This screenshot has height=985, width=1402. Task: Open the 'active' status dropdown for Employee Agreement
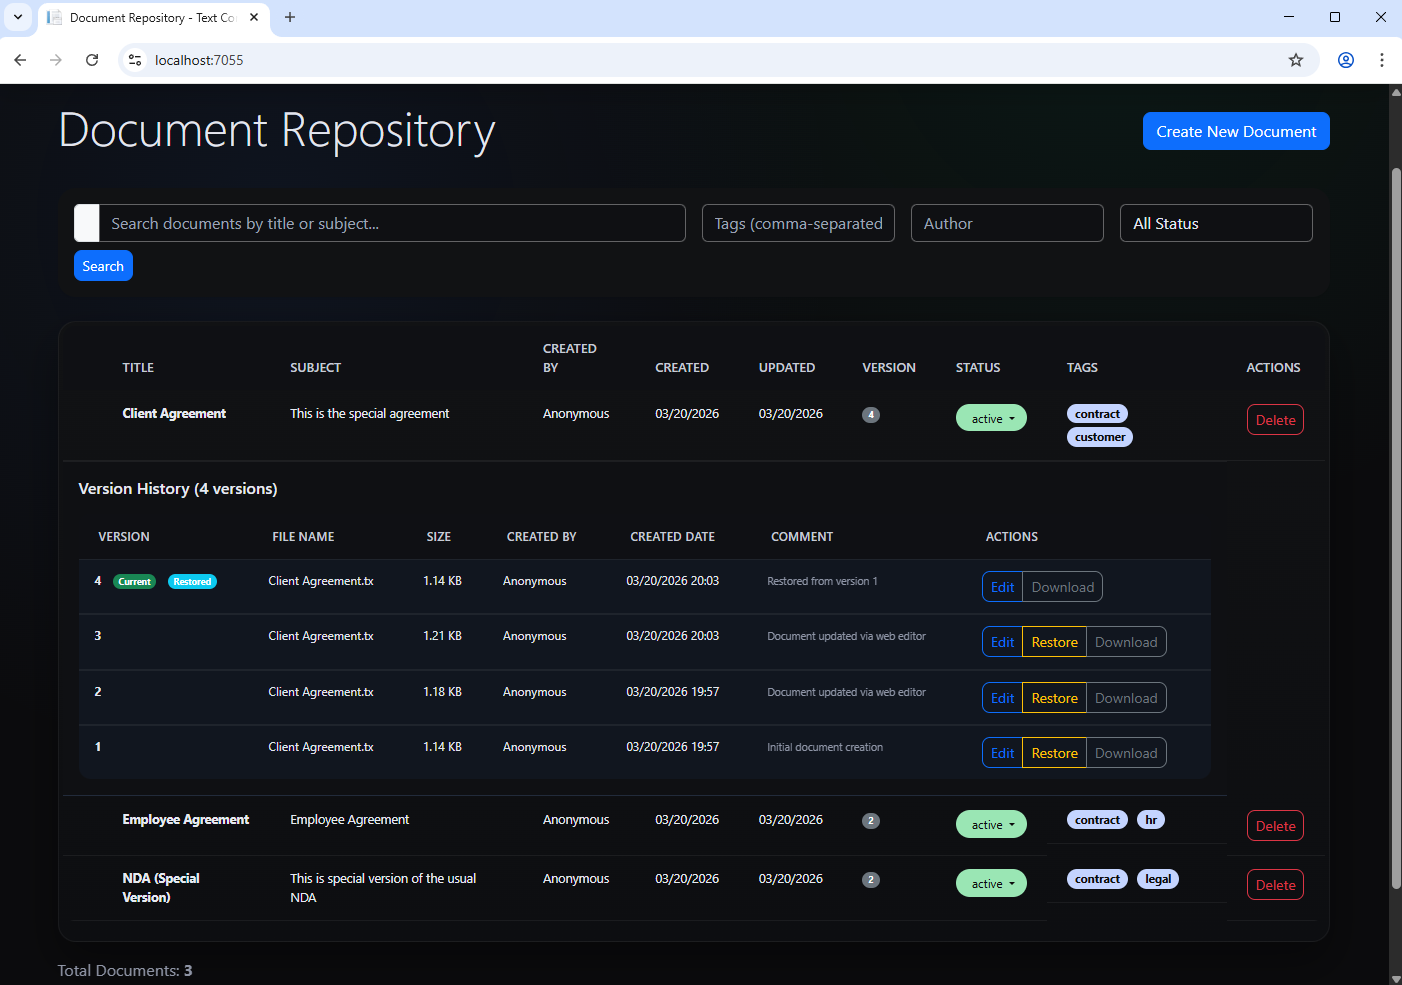click(x=991, y=824)
